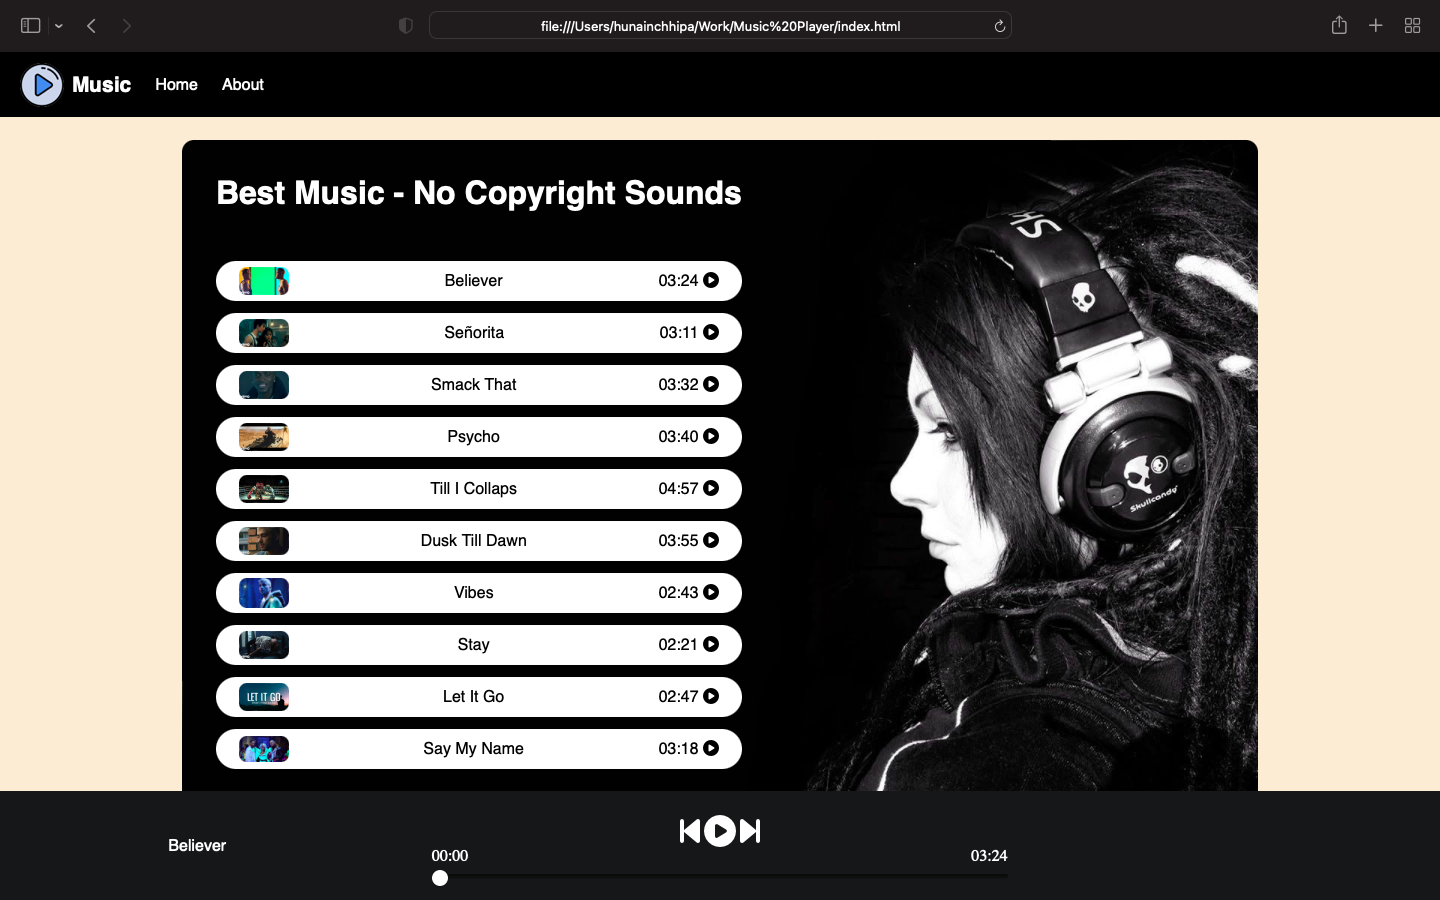The image size is (1440, 900).
Task: Click the Let It Go album thumbnail
Action: point(264,697)
